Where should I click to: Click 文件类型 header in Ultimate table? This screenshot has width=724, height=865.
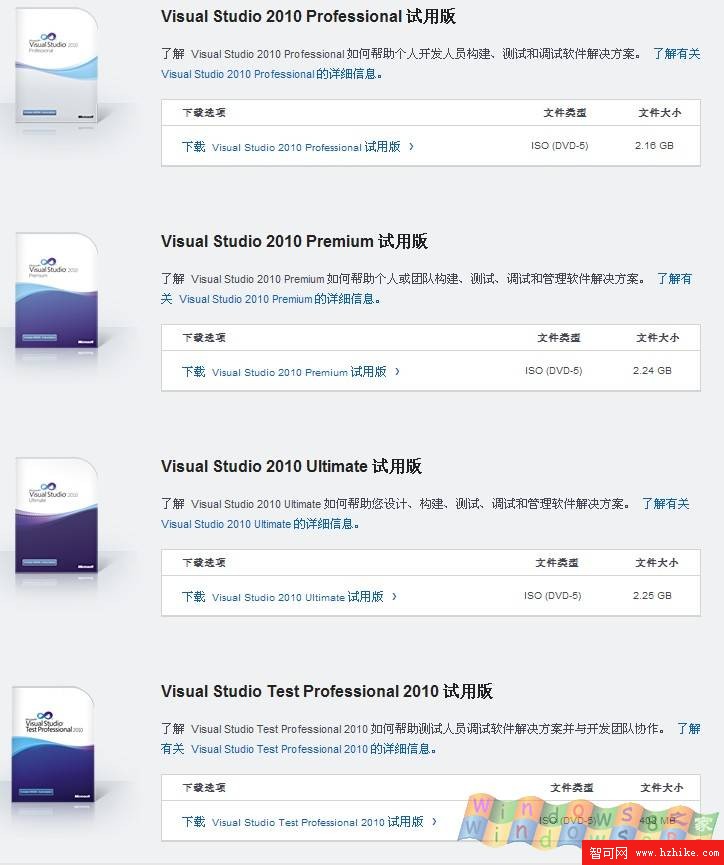(x=557, y=563)
